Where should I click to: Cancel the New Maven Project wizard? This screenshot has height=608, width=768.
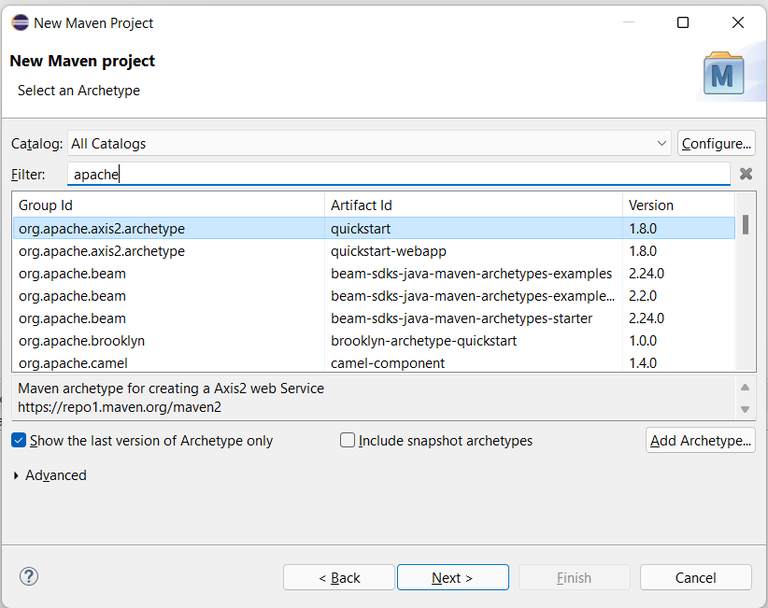695,578
